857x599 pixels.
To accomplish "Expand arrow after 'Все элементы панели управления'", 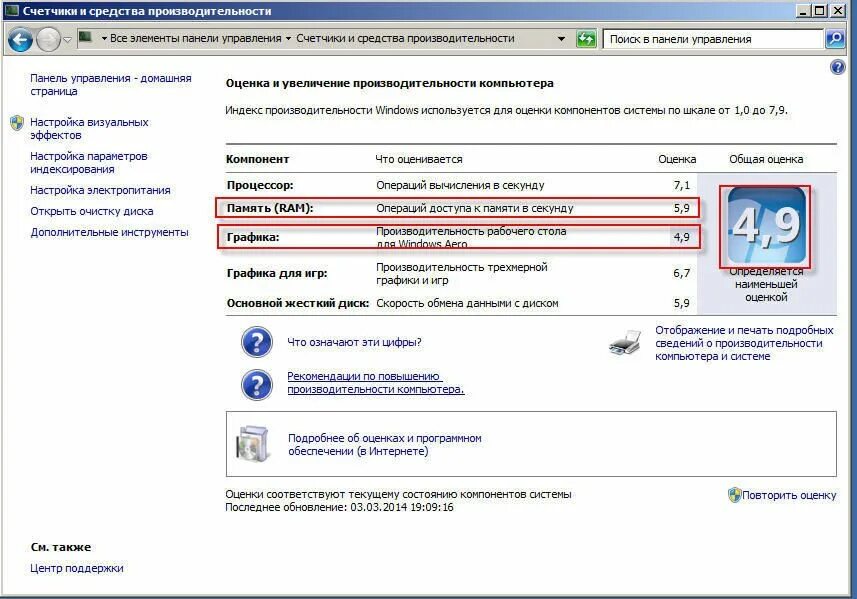I will coord(289,38).
